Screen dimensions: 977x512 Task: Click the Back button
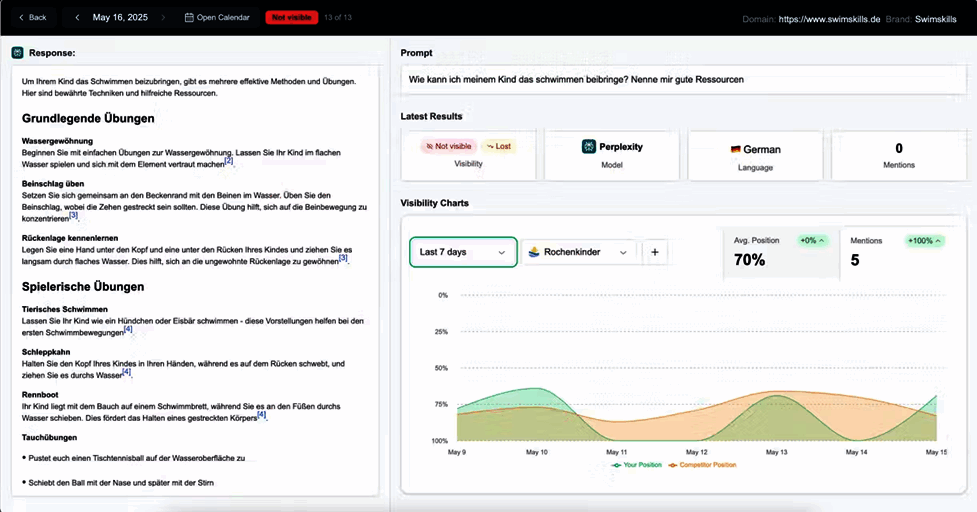tap(33, 17)
